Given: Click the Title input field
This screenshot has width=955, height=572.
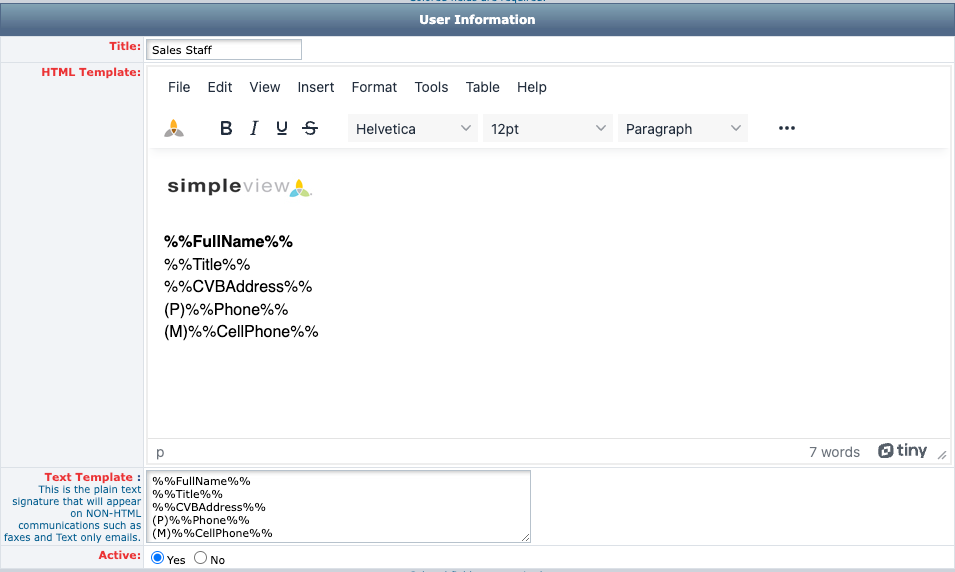Looking at the screenshot, I should [224, 50].
